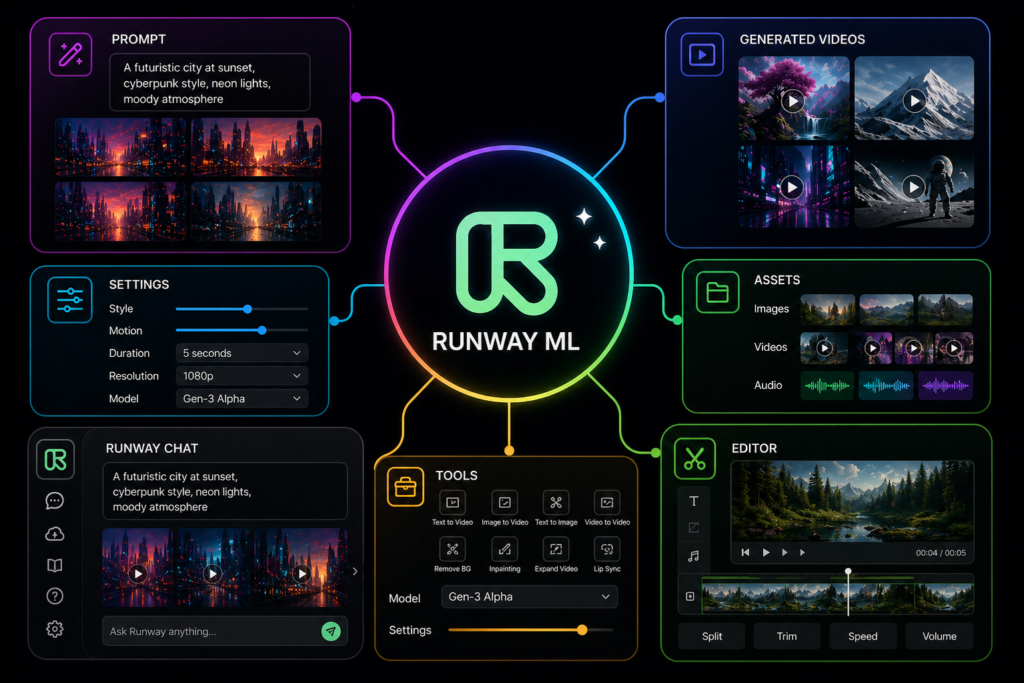The image size is (1024, 683).
Task: Click skip-to-start in Editor player
Action: click(745, 552)
